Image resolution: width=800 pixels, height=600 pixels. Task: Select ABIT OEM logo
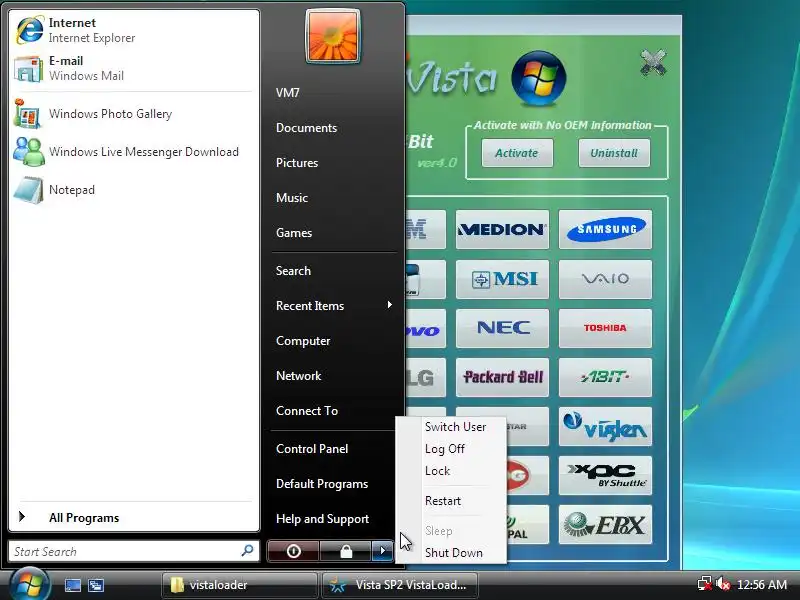[x=605, y=378]
